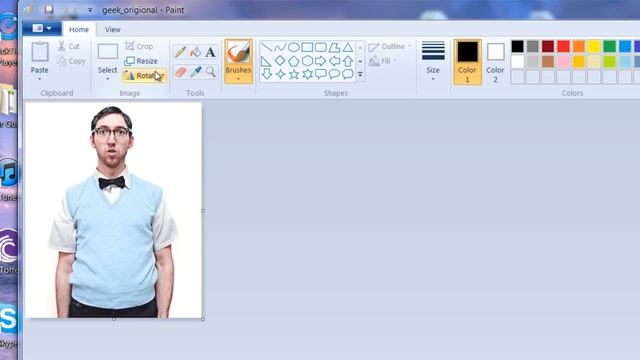Viewport: 640px width, 360px height.
Task: Open the shape Outline dropdown
Action: coord(389,47)
